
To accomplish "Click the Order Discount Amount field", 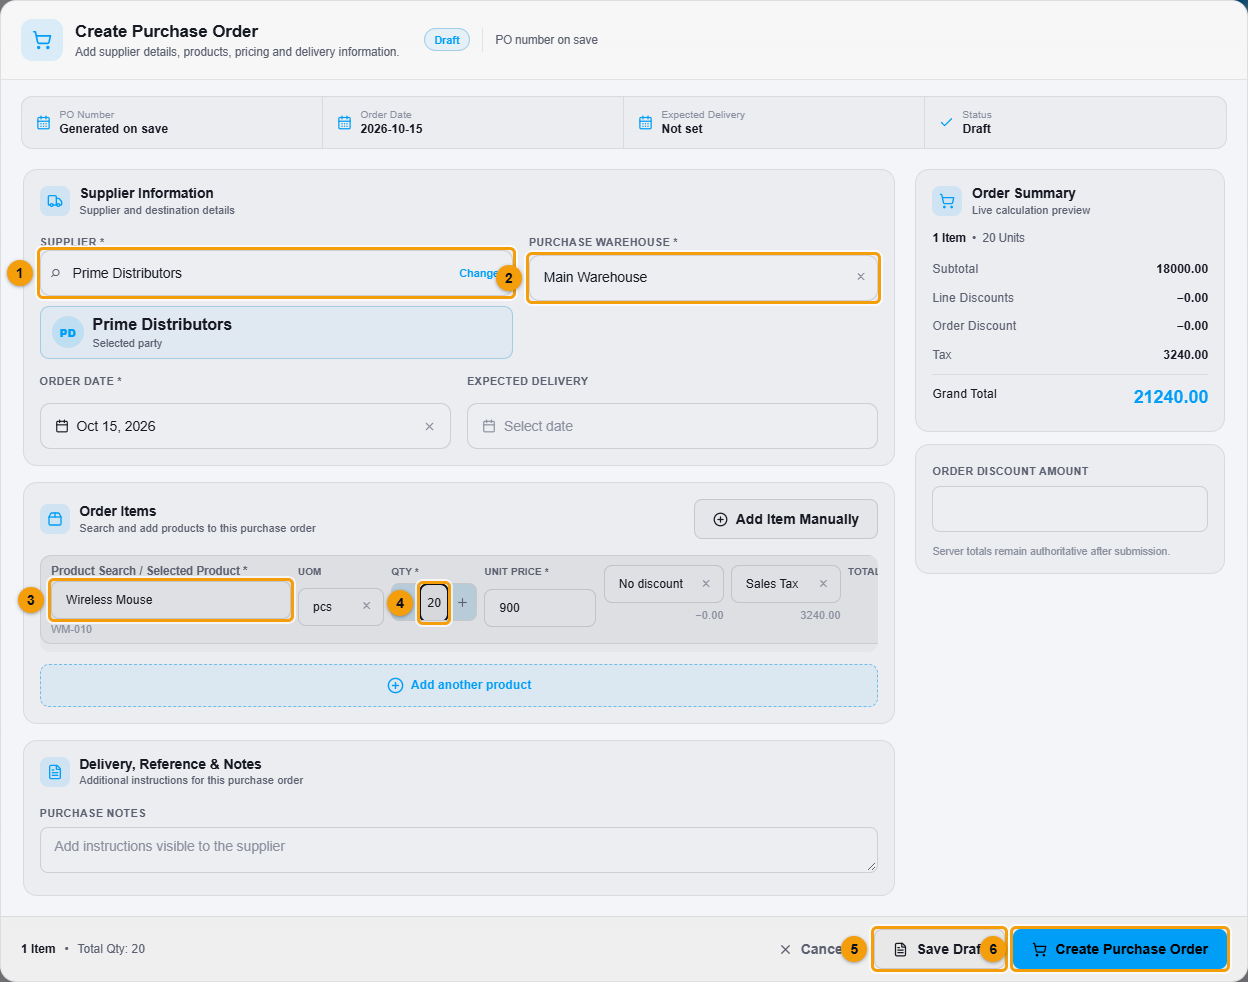I will click(1070, 509).
